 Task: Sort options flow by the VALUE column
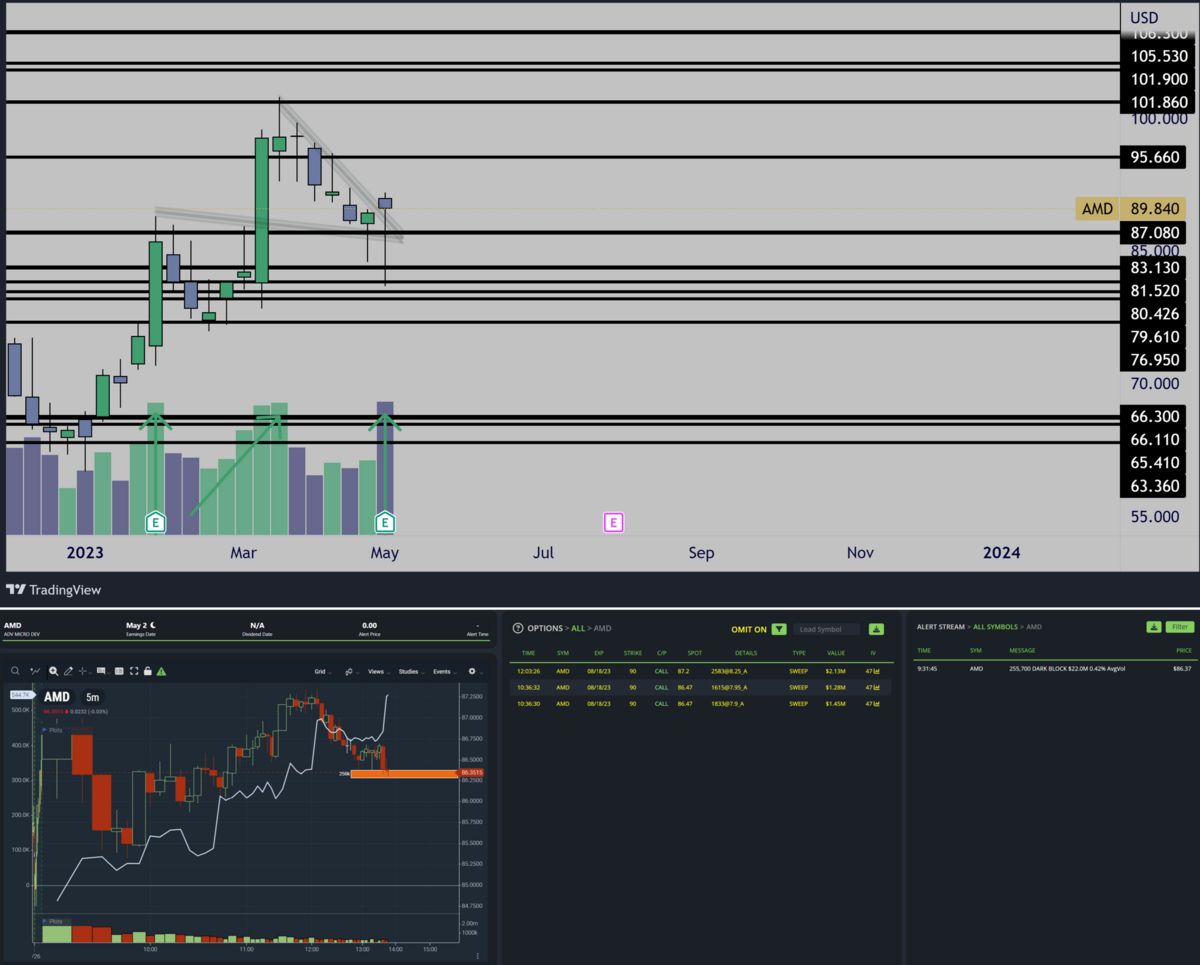(x=836, y=653)
